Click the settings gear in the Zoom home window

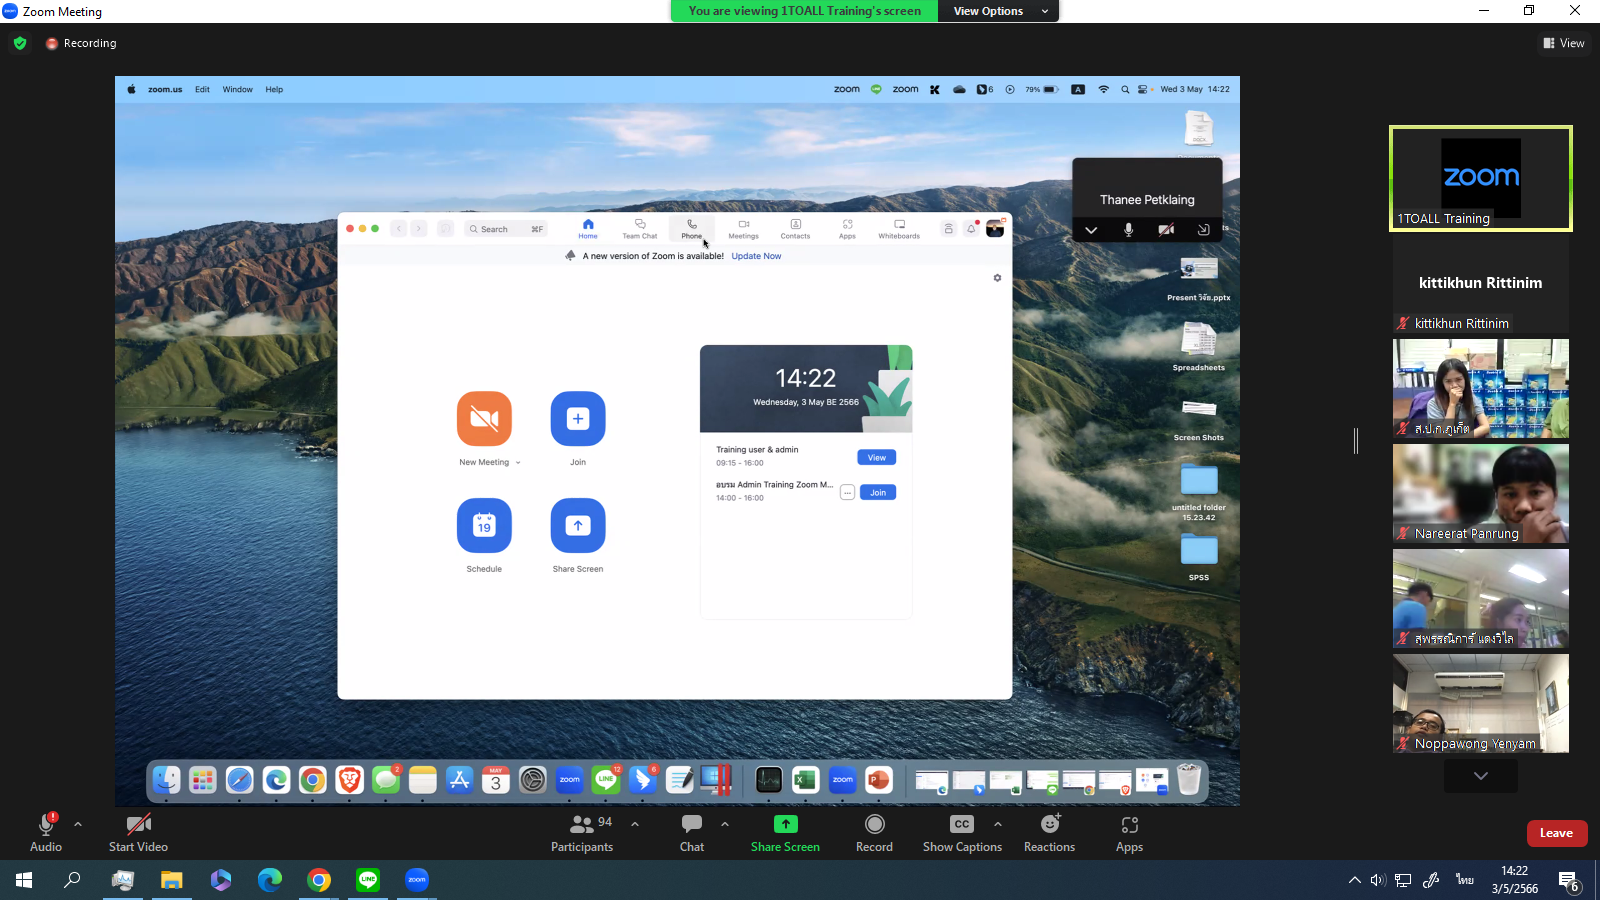click(x=997, y=278)
